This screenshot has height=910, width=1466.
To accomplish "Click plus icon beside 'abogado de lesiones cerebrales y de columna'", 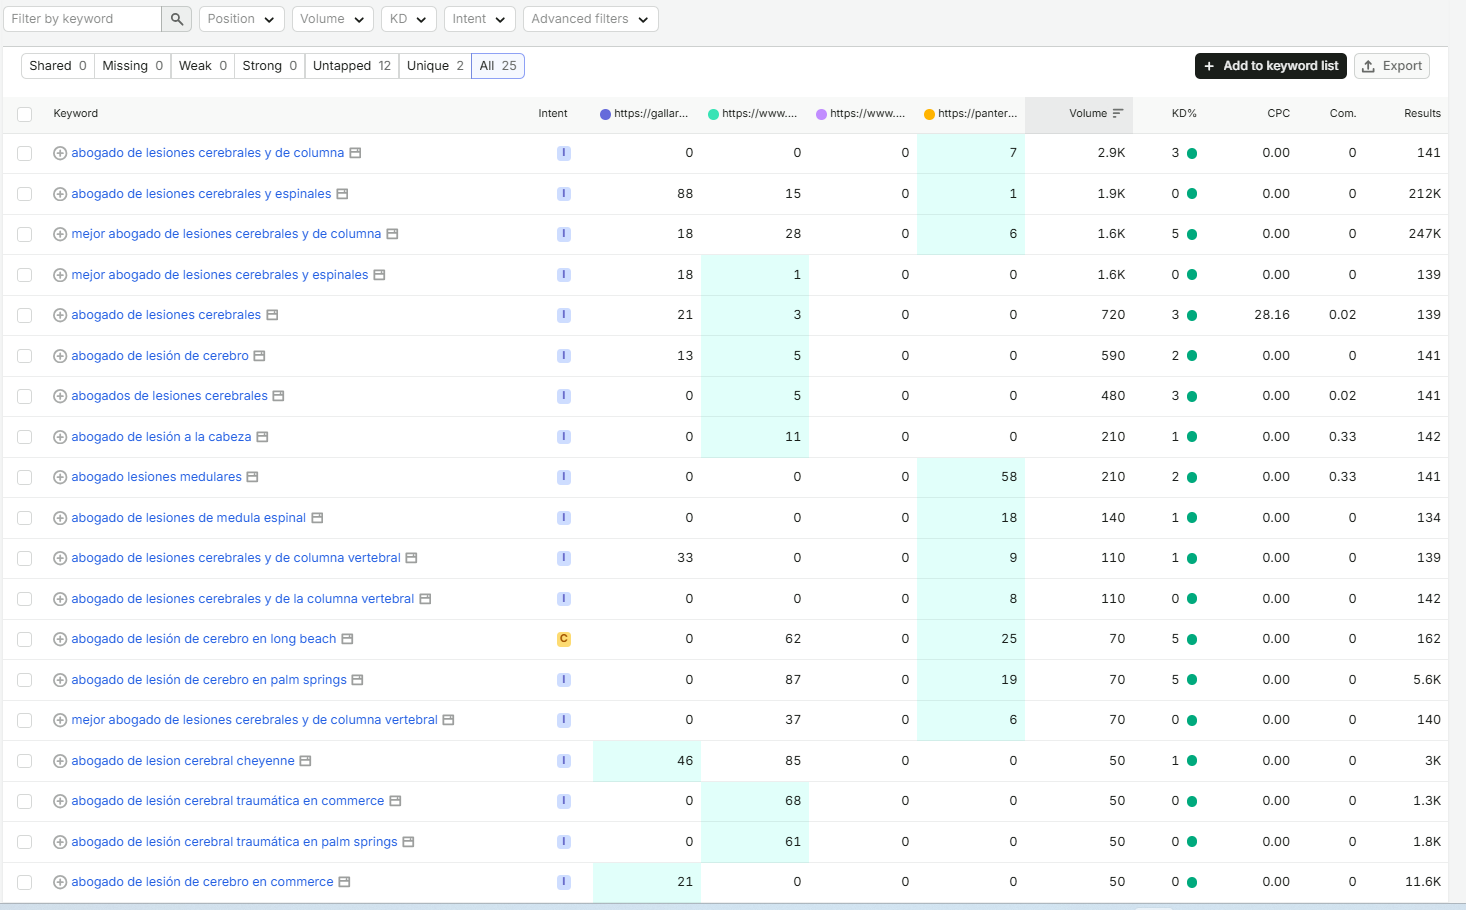I will (x=60, y=153).
